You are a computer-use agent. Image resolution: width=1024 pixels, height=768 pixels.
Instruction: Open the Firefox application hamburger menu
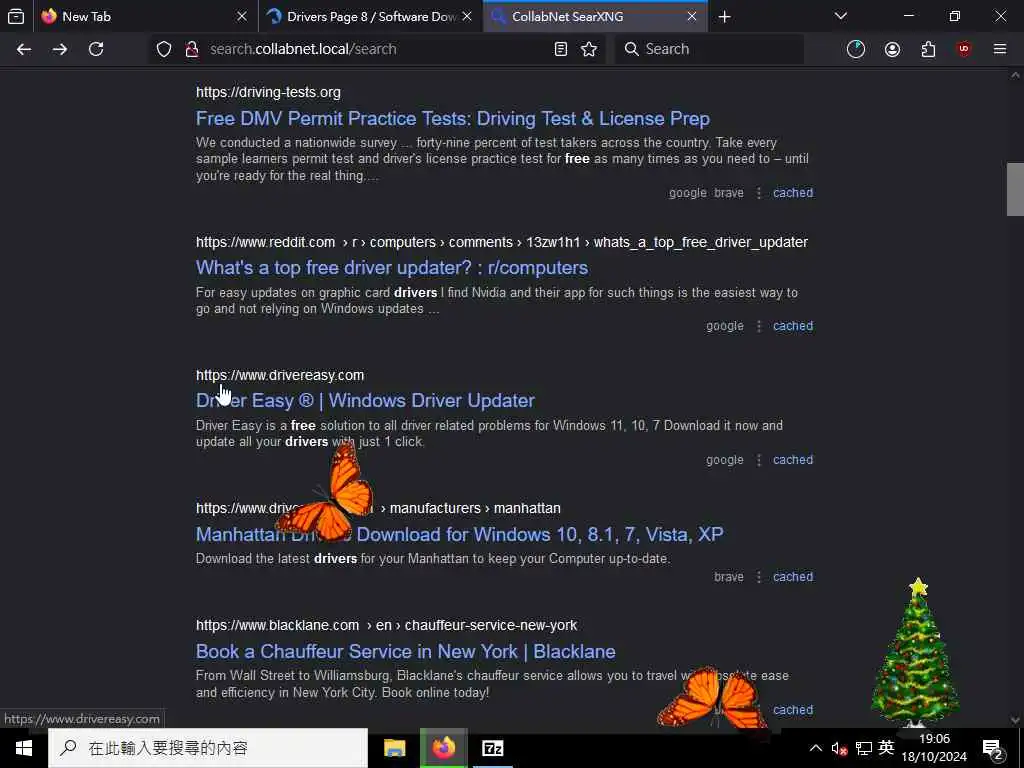click(x=1000, y=49)
